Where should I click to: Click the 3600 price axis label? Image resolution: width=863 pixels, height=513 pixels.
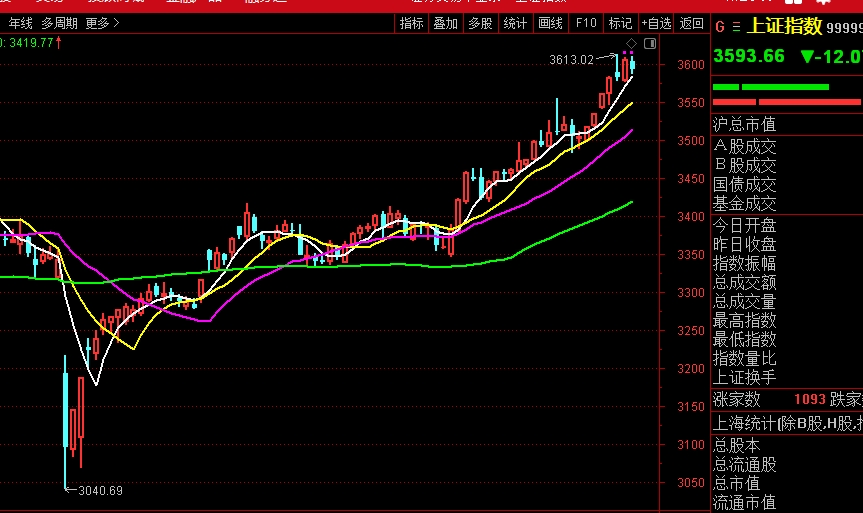click(691, 65)
